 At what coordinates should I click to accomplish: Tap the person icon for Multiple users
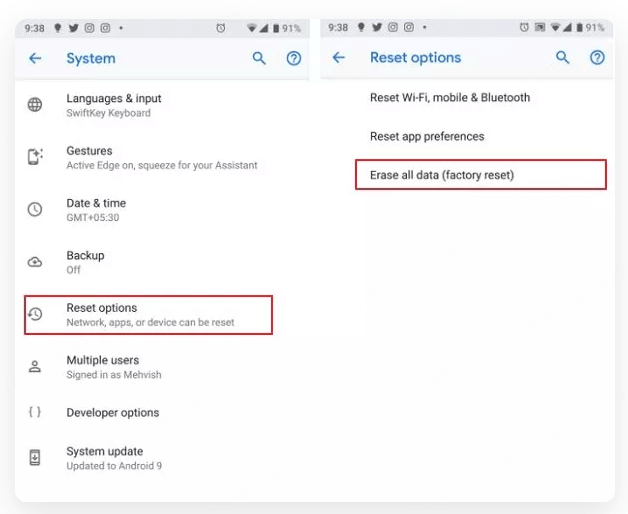point(35,367)
